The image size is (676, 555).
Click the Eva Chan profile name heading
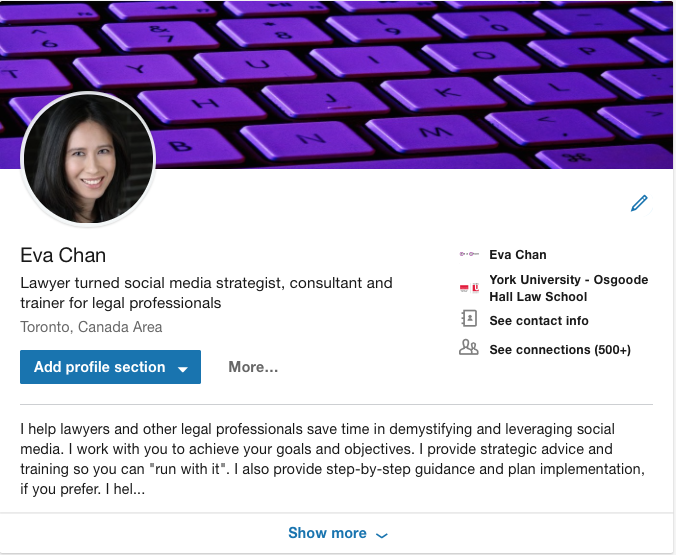[x=63, y=255]
